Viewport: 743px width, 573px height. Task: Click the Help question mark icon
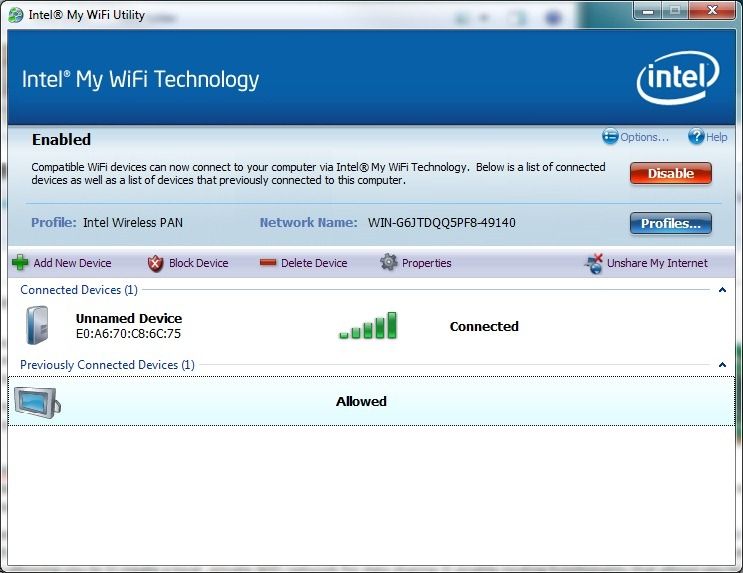[696, 136]
